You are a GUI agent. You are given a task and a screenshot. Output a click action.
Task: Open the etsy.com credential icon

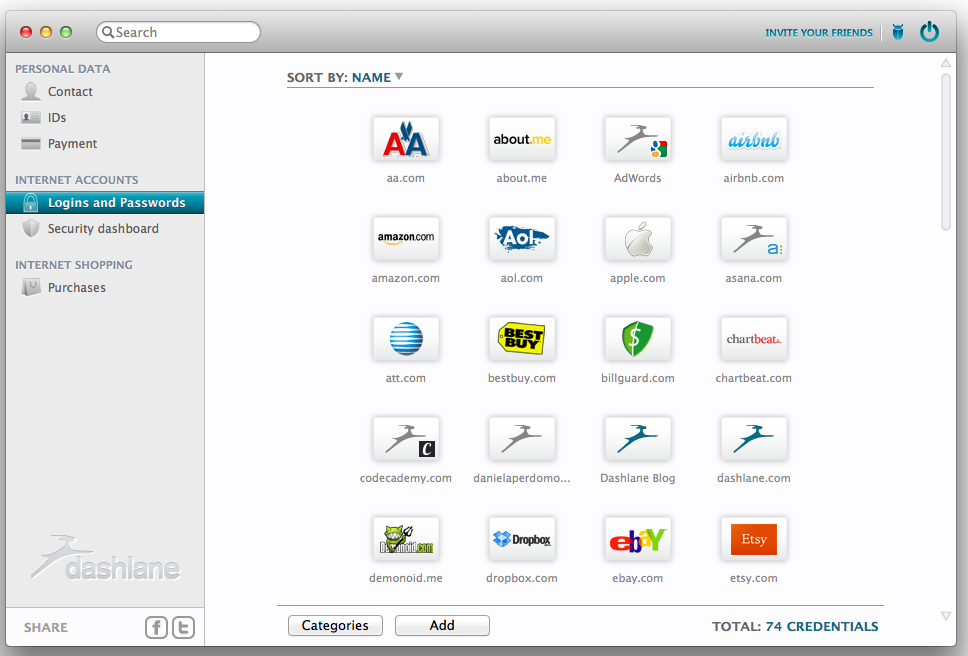click(754, 539)
